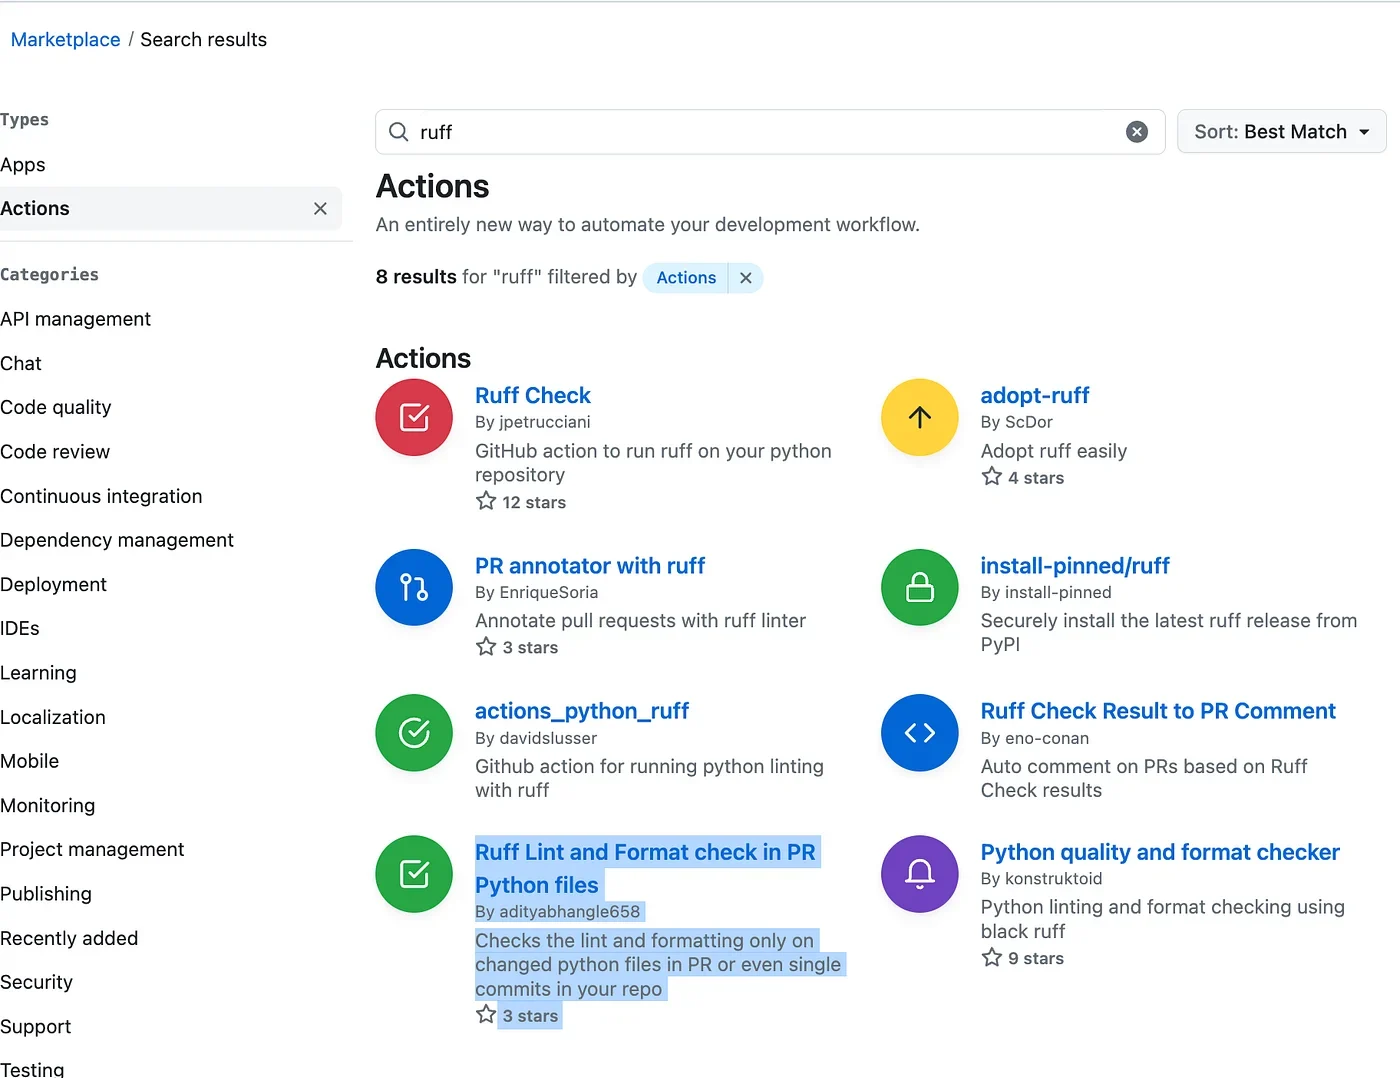Open the API management category
Image resolution: width=1400 pixels, height=1078 pixels.
pyautogui.click(x=76, y=319)
